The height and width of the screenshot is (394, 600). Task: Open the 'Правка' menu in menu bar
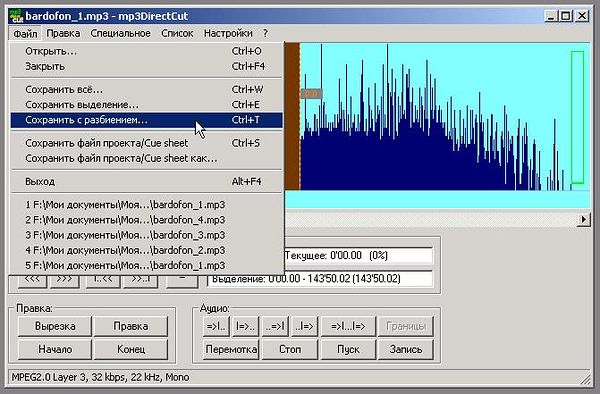coord(63,34)
